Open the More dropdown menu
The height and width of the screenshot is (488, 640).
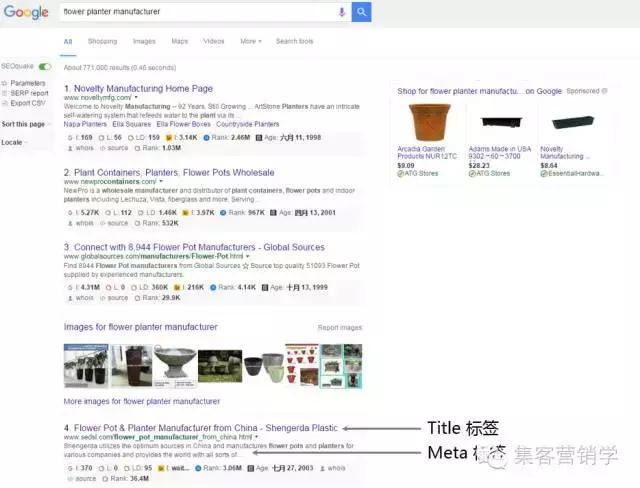pos(251,41)
